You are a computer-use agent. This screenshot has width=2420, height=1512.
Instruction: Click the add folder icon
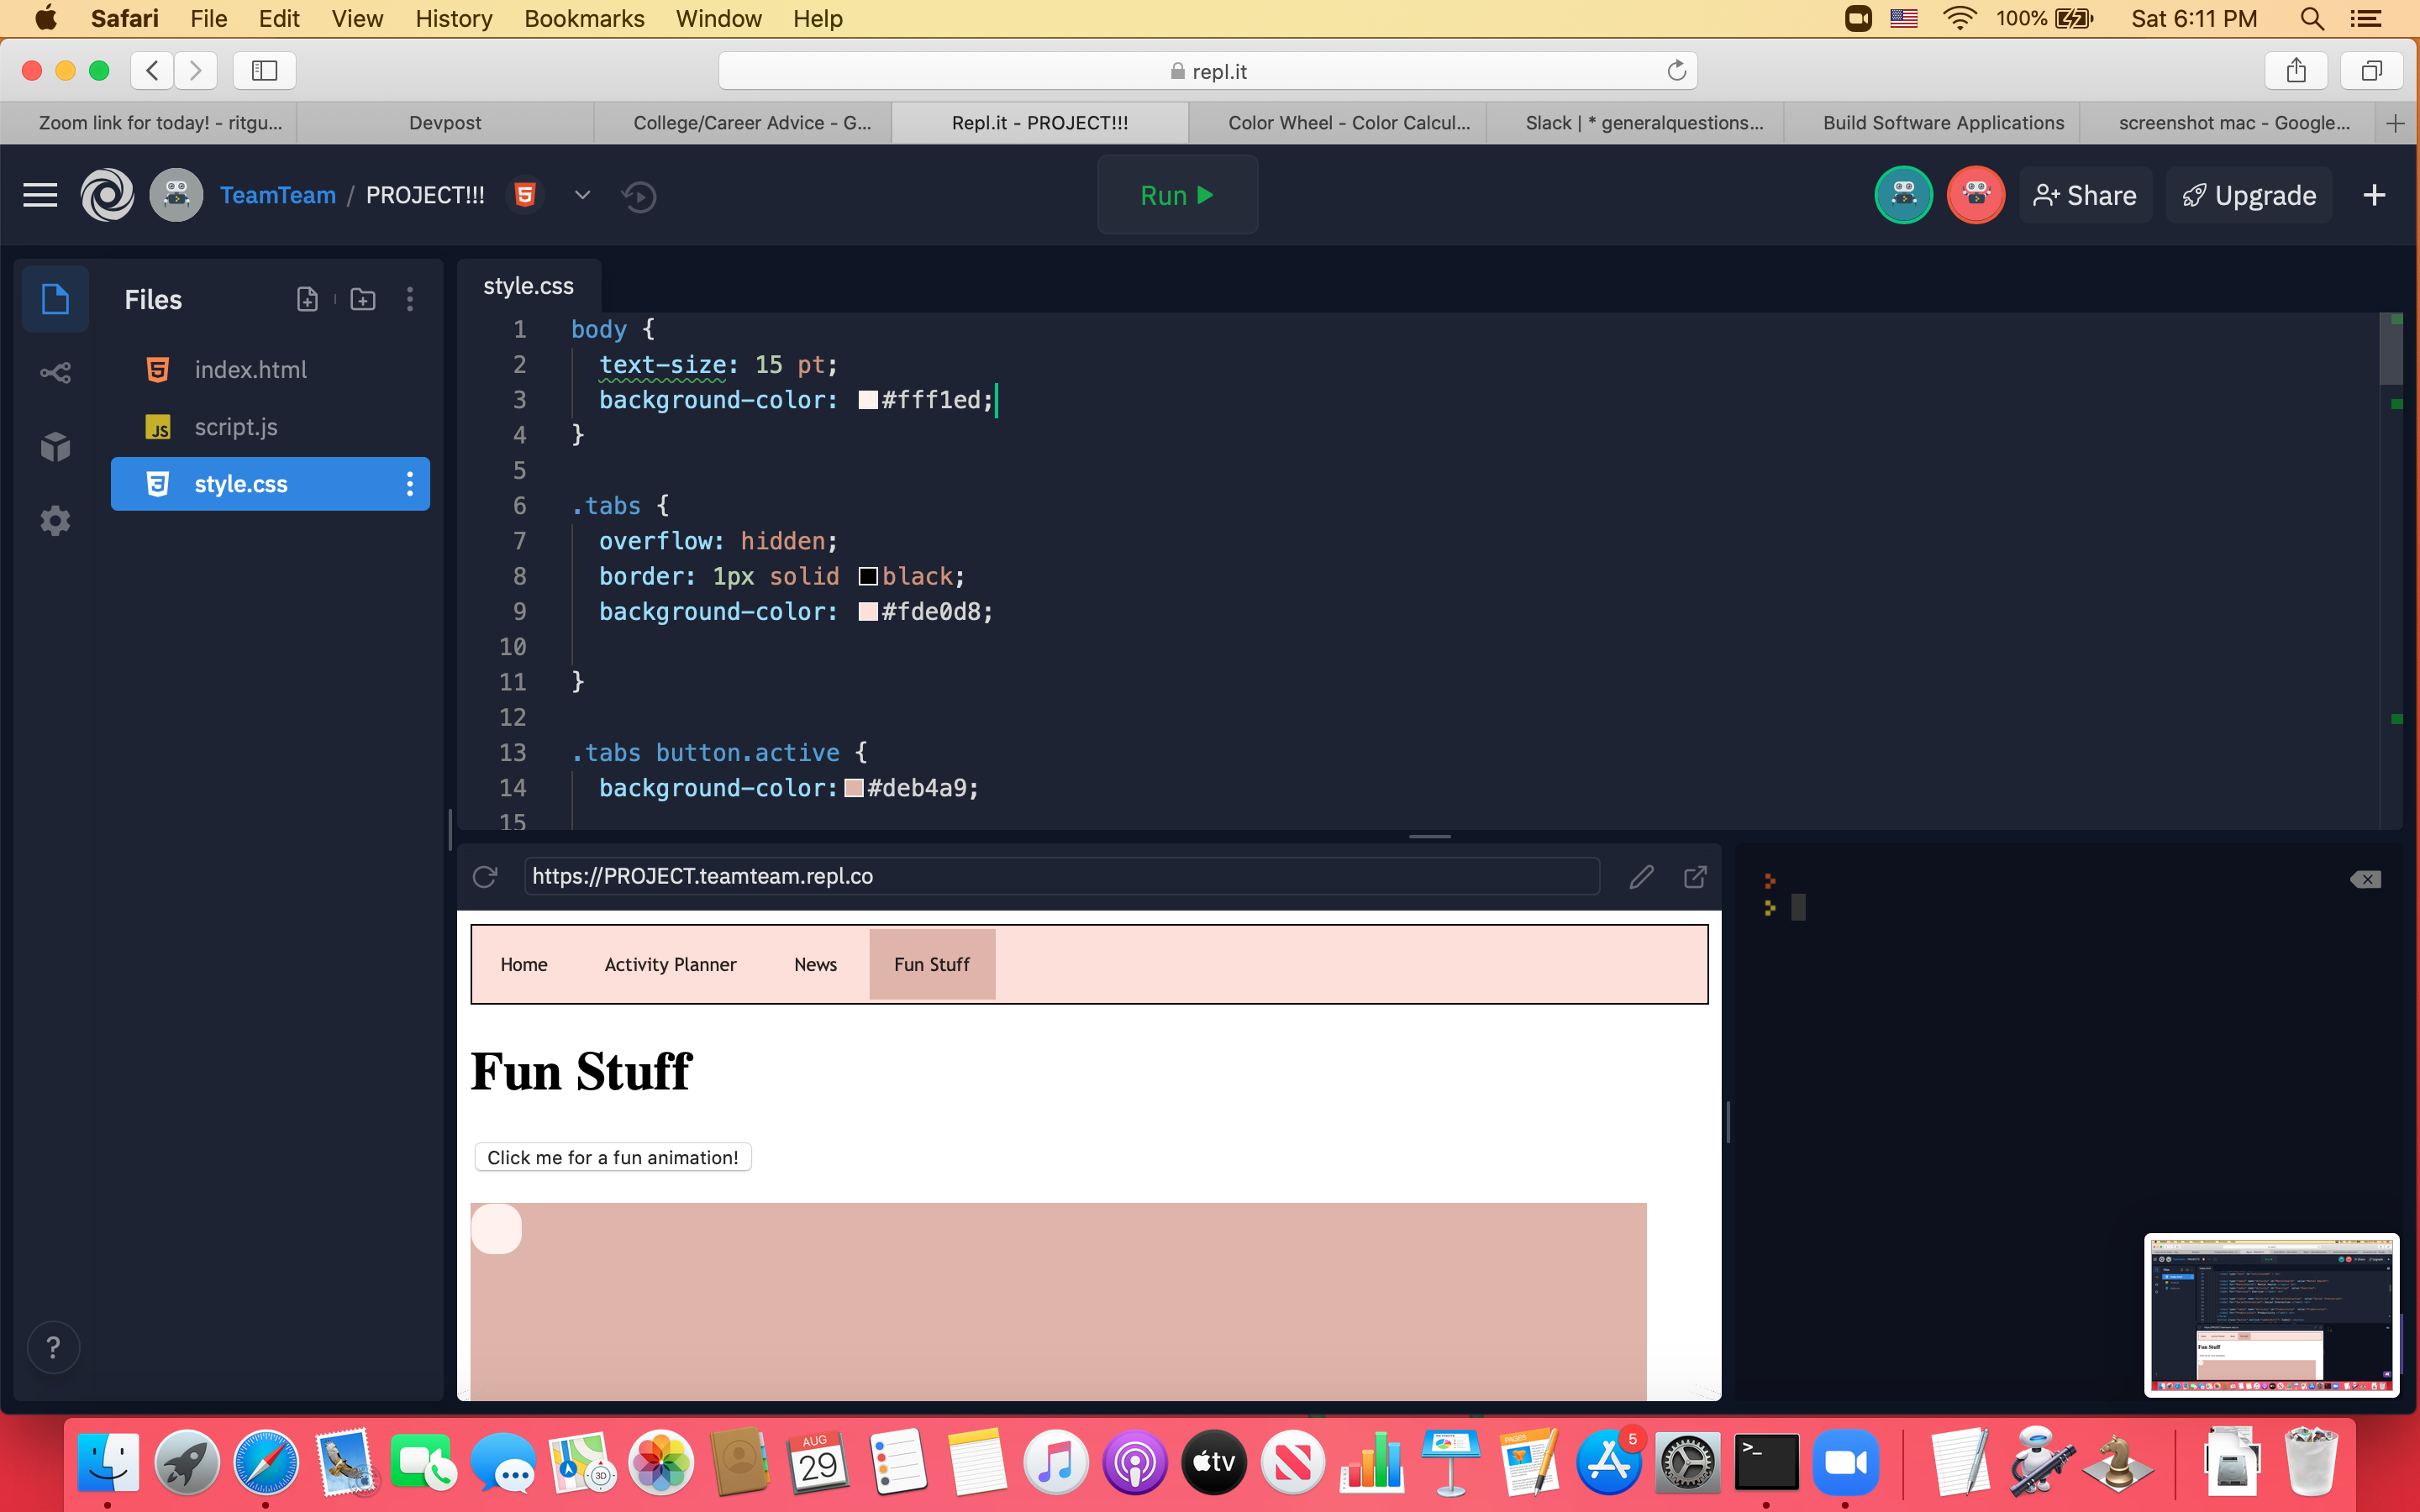tap(363, 299)
